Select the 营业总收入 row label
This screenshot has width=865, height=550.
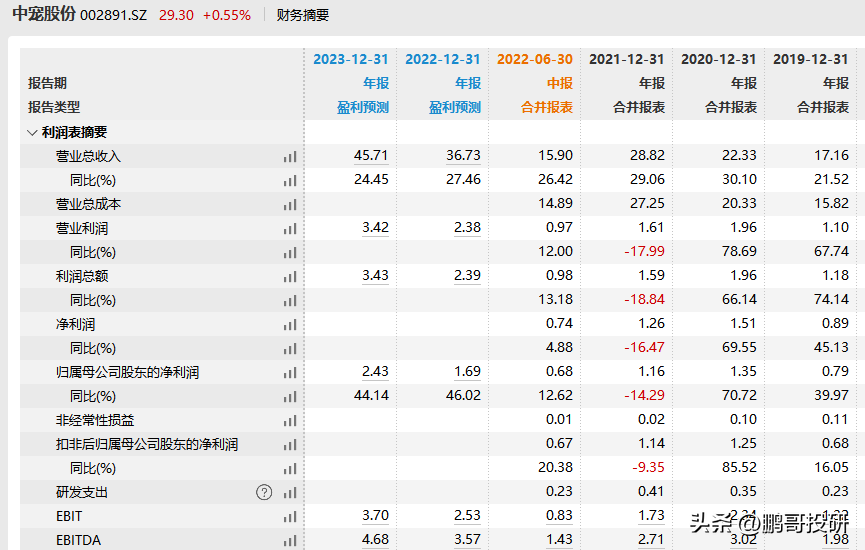[x=88, y=157]
